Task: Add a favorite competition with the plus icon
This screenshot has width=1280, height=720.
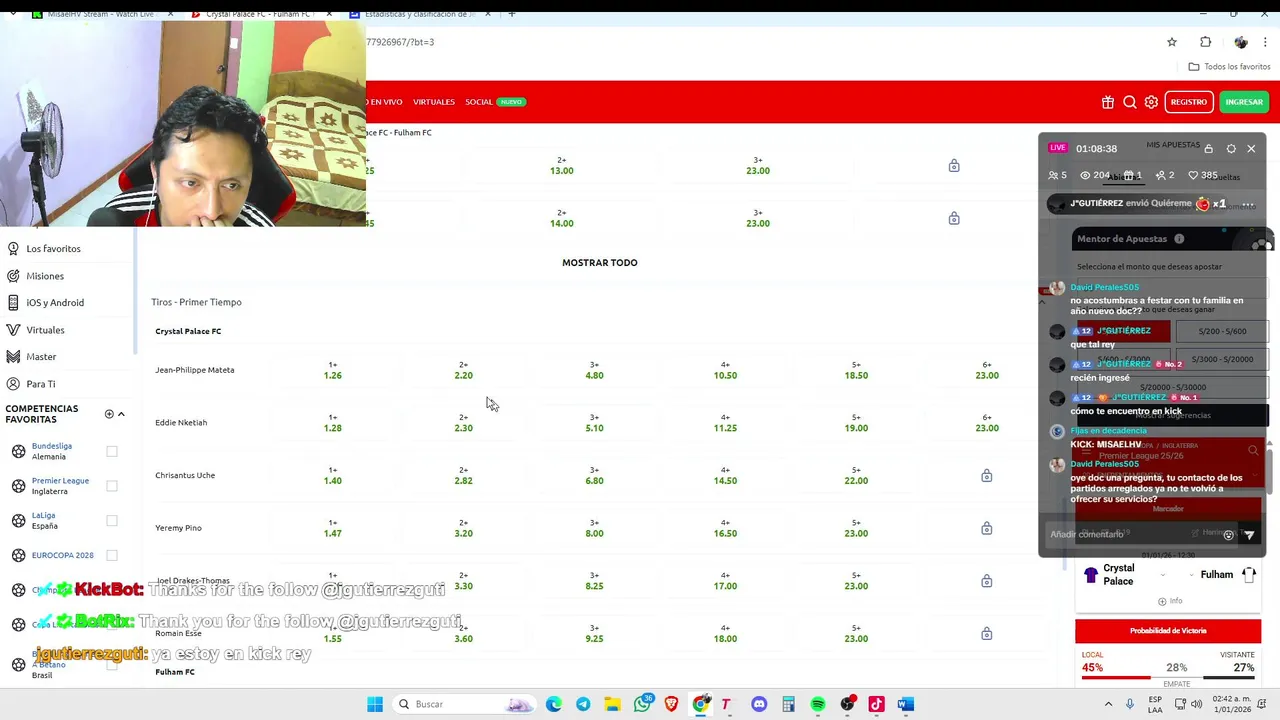Action: click(109, 414)
